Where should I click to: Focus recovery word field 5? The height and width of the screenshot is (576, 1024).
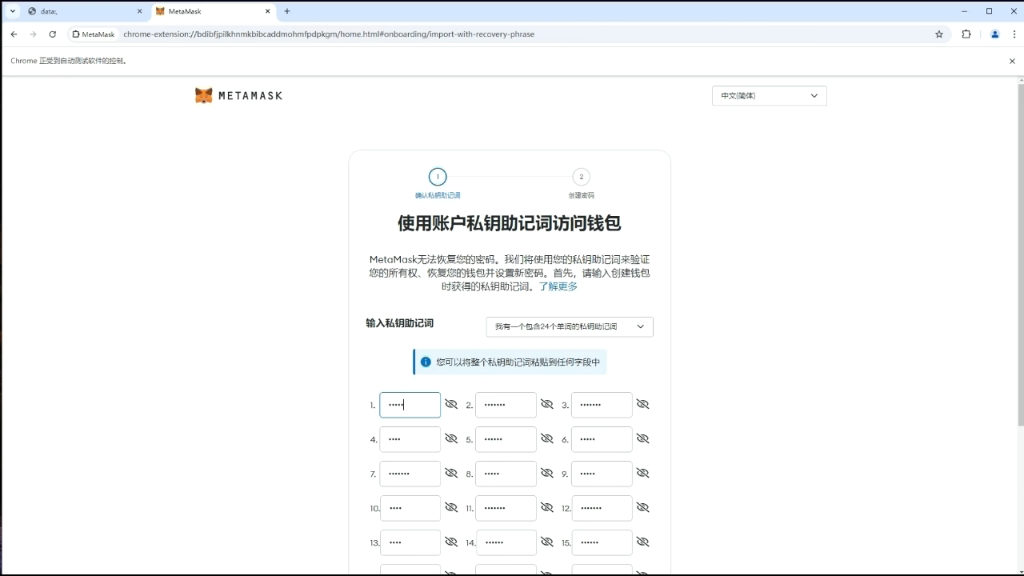(x=505, y=440)
